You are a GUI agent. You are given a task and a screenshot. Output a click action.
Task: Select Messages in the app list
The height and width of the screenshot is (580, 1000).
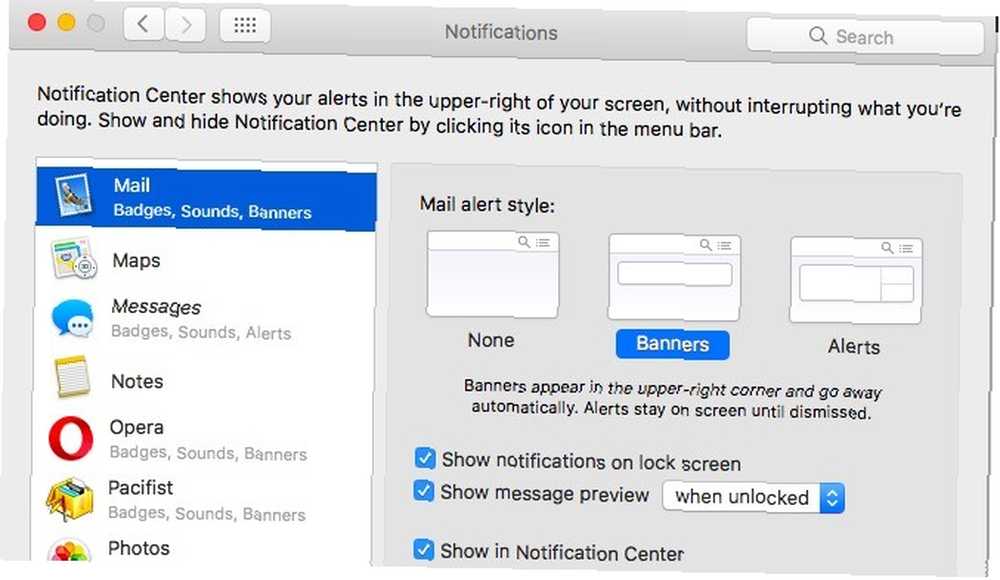pyautogui.click(x=203, y=319)
